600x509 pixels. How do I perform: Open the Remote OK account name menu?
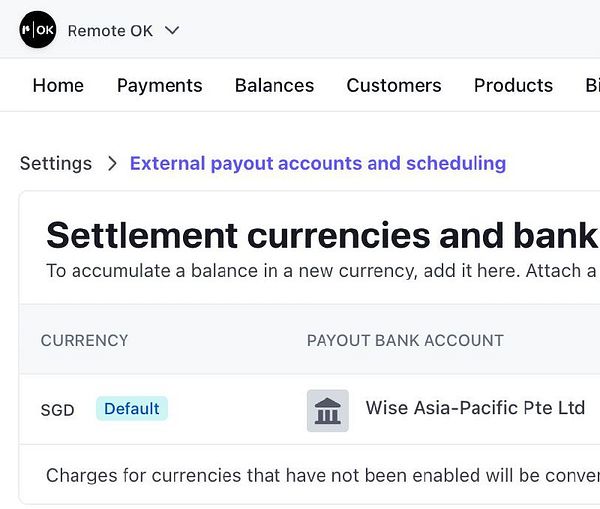pyautogui.click(x=110, y=30)
